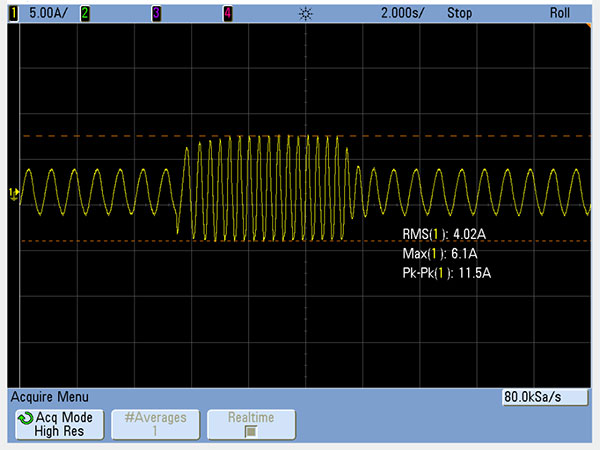Click the RMS(1): 4.02A measurement
Viewport: 600px width, 450px height.
click(444, 234)
